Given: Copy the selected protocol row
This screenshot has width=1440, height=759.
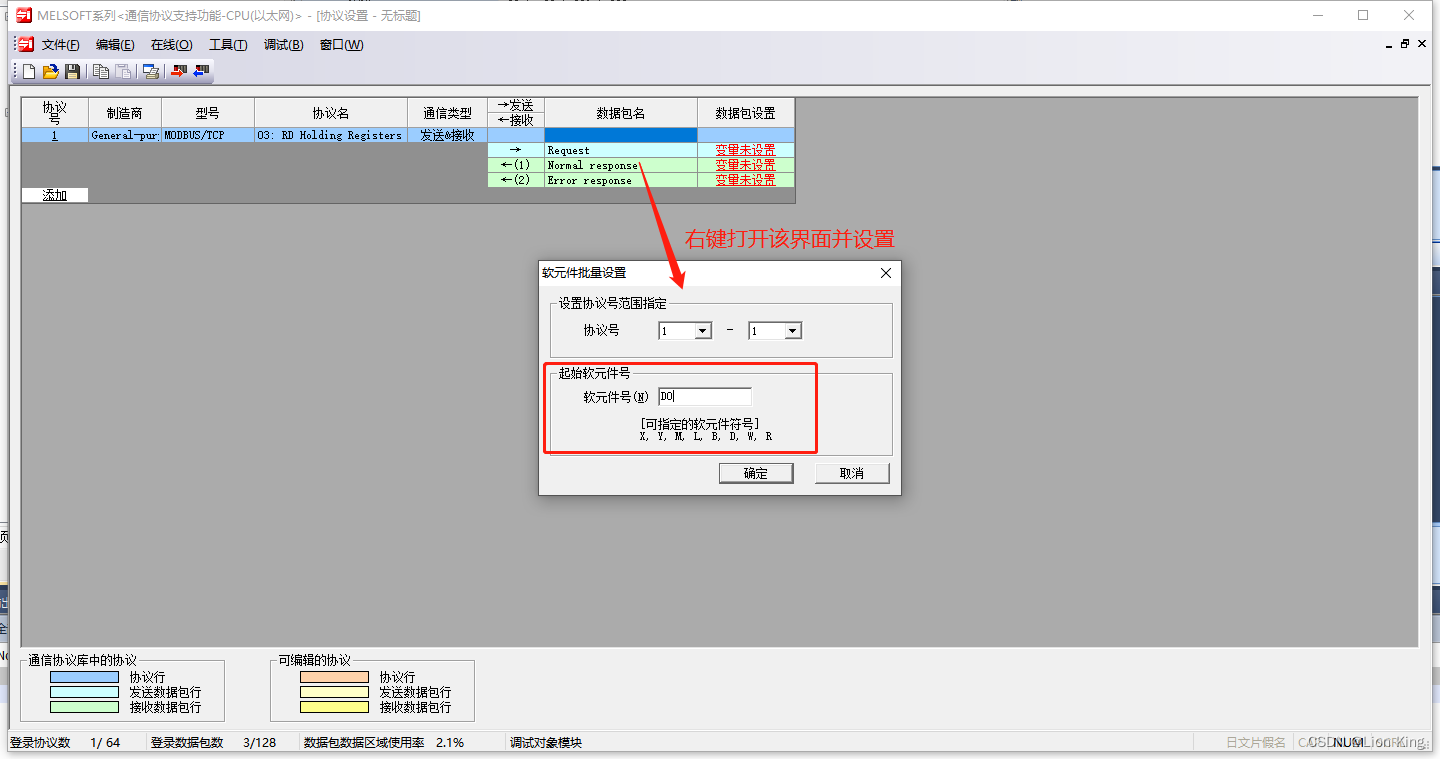Looking at the screenshot, I should click(x=100, y=71).
